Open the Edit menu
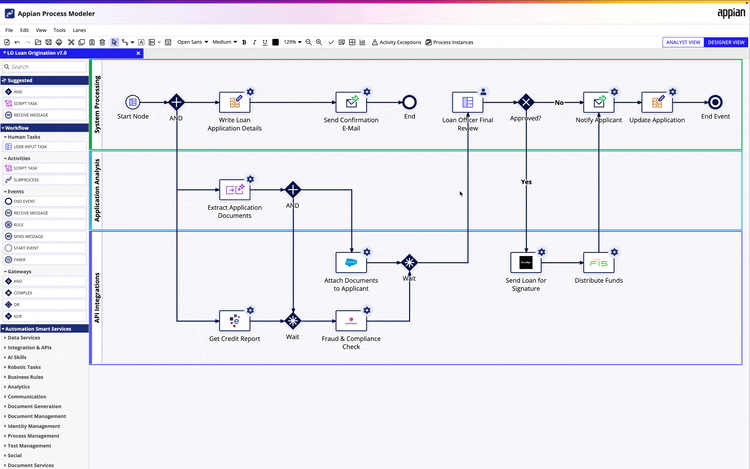The height and width of the screenshot is (469, 750). click(24, 30)
